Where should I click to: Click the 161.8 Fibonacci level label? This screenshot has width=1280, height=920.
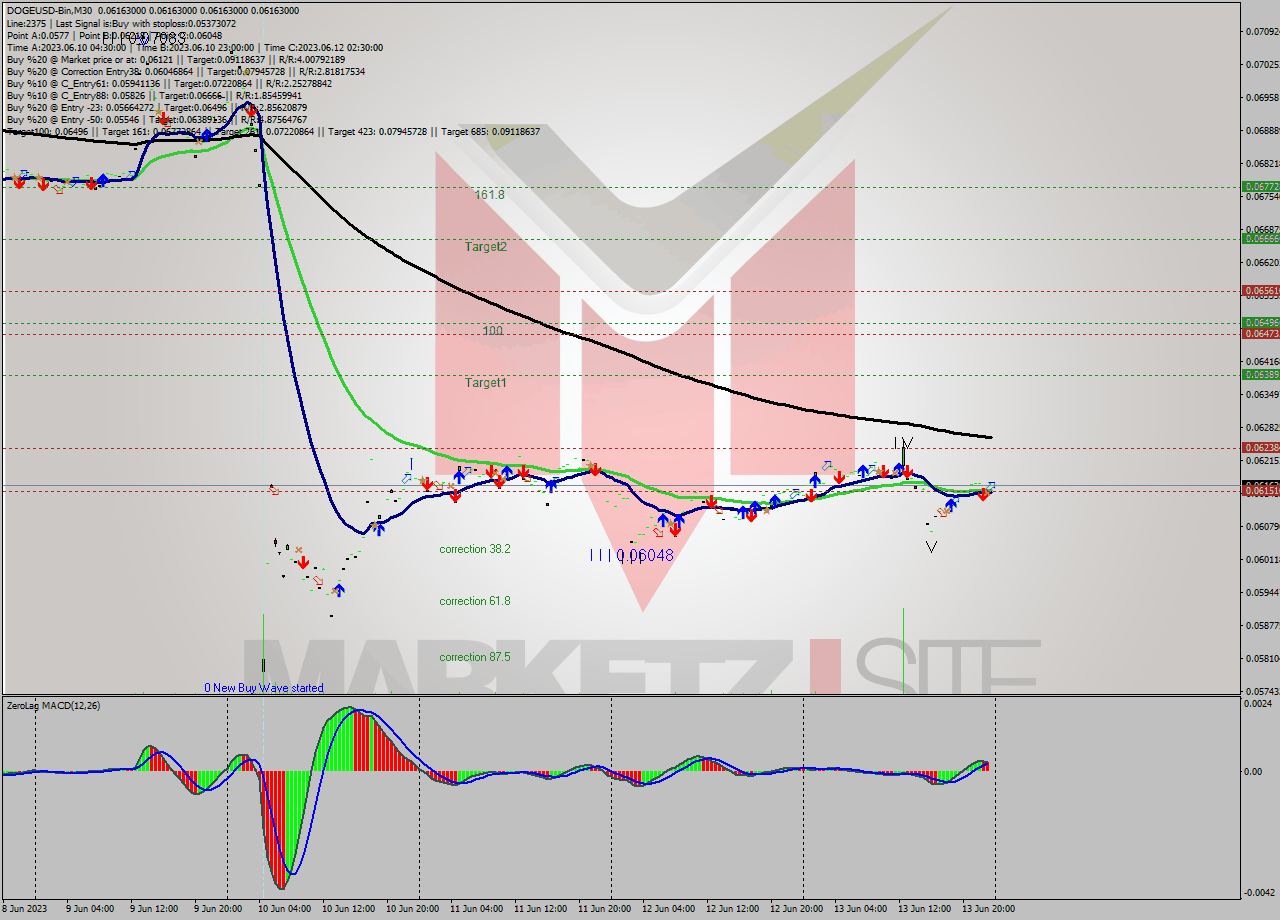coord(490,195)
